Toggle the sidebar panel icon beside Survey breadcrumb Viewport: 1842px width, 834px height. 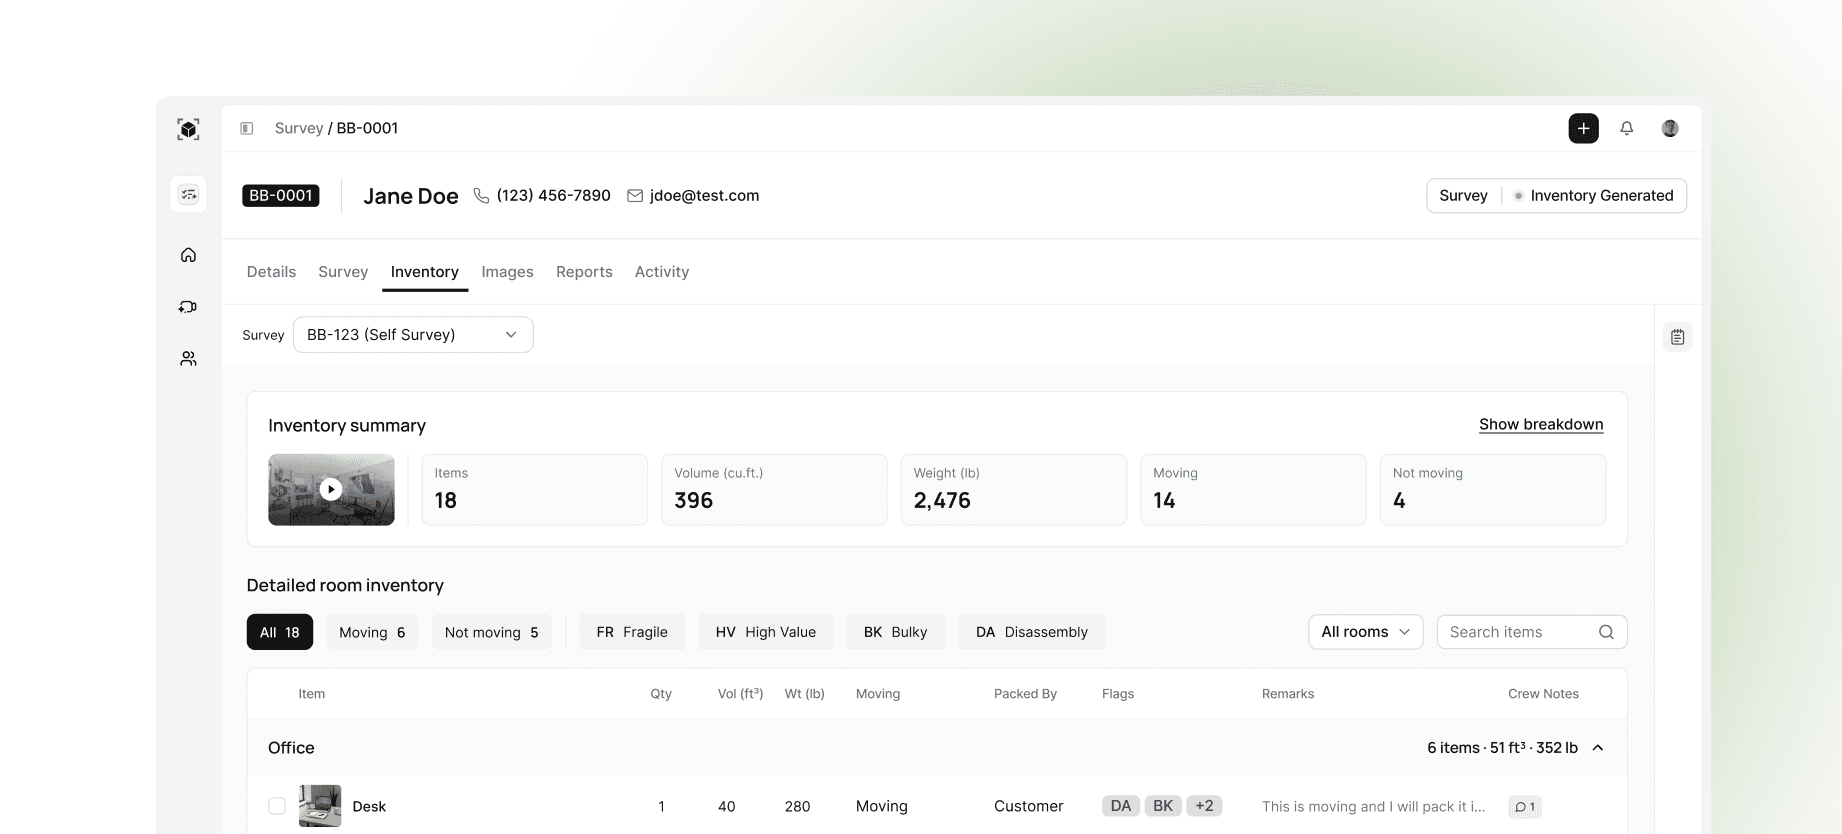247,128
